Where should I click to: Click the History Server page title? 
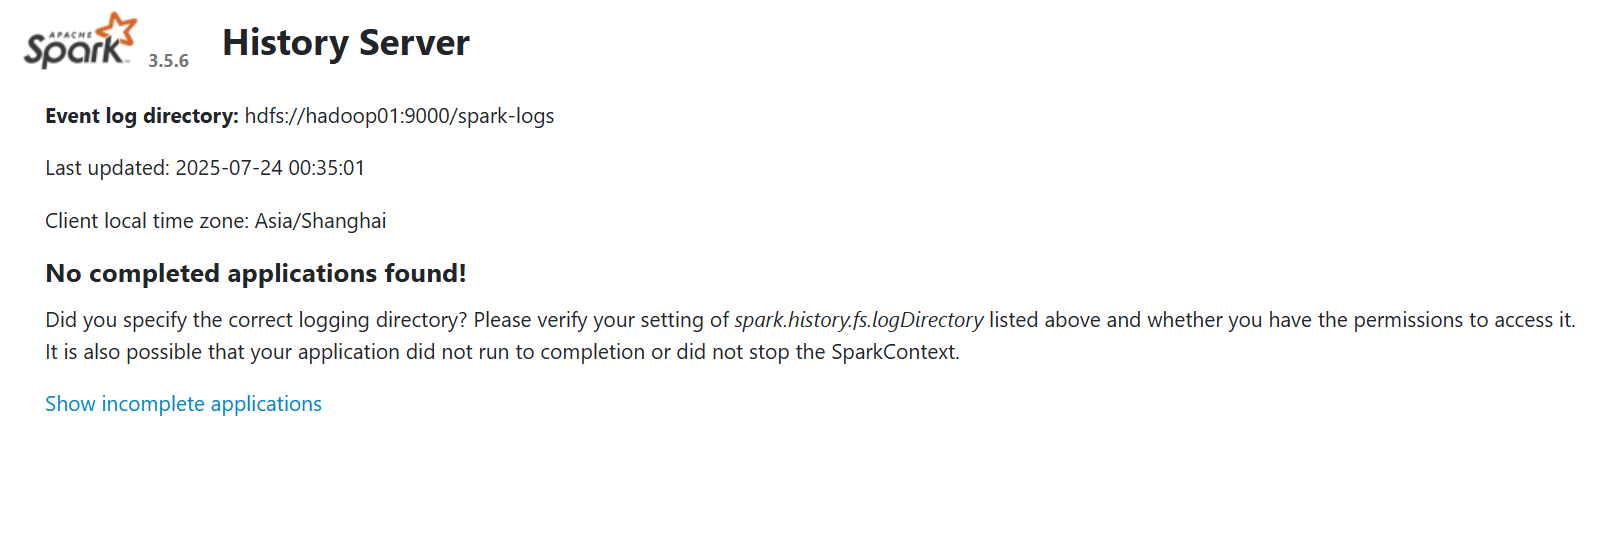tap(345, 43)
